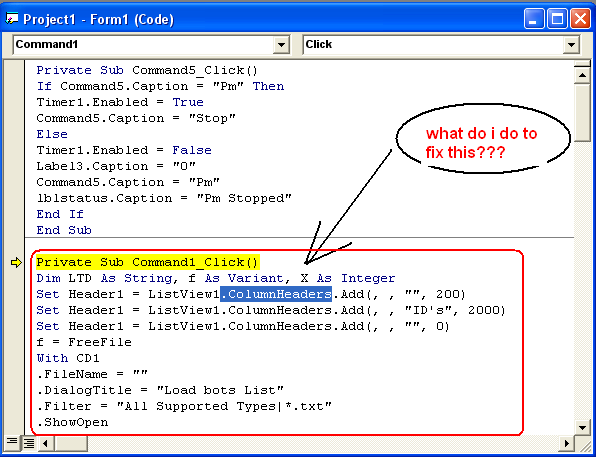The image size is (596, 457).
Task: Click vertical scrollbar up arrow
Action: coord(582,75)
